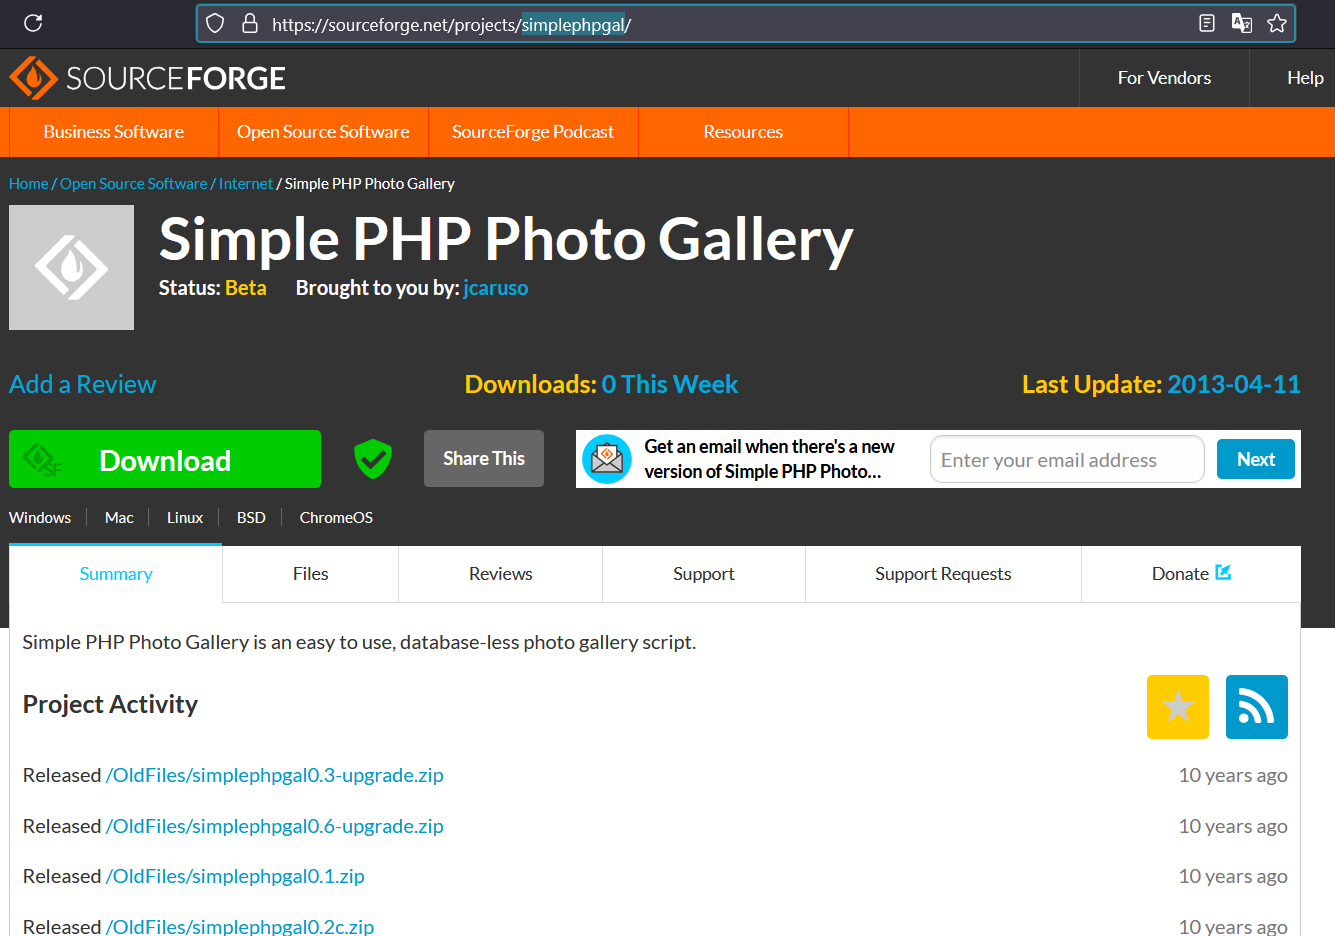This screenshot has width=1335, height=936.
Task: Follow the Open Source Software breadcrumb
Action: pos(134,184)
